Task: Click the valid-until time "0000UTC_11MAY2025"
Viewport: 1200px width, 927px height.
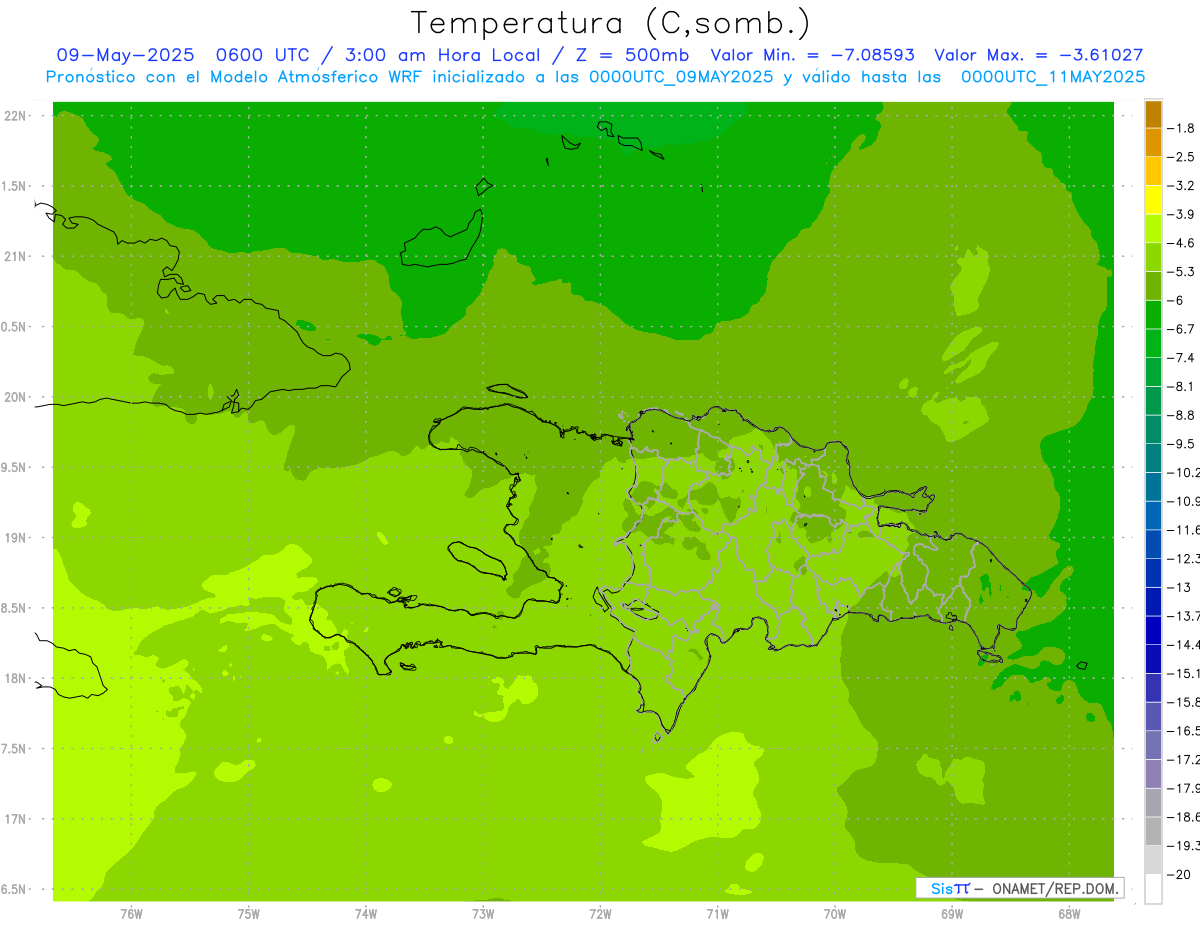Action: click(x=1053, y=77)
